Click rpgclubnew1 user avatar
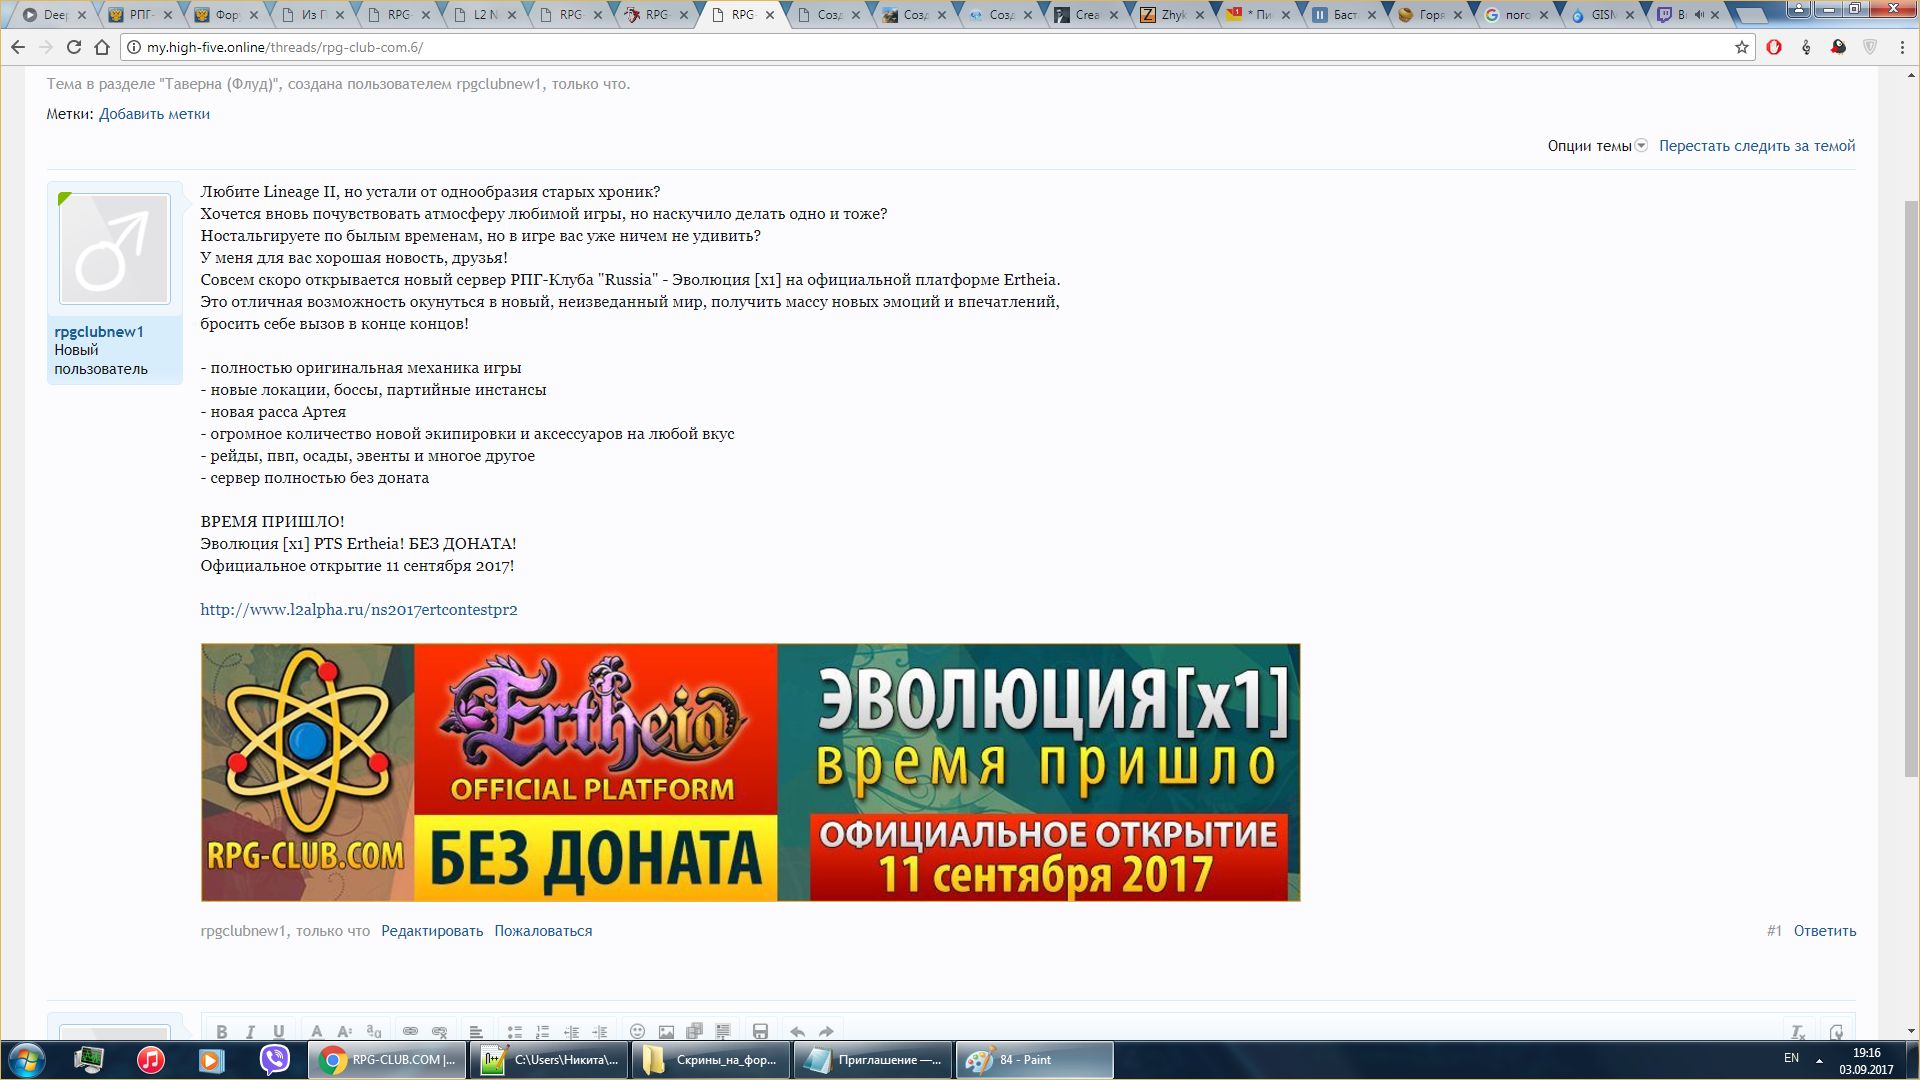This screenshot has width=1920, height=1080. click(114, 249)
